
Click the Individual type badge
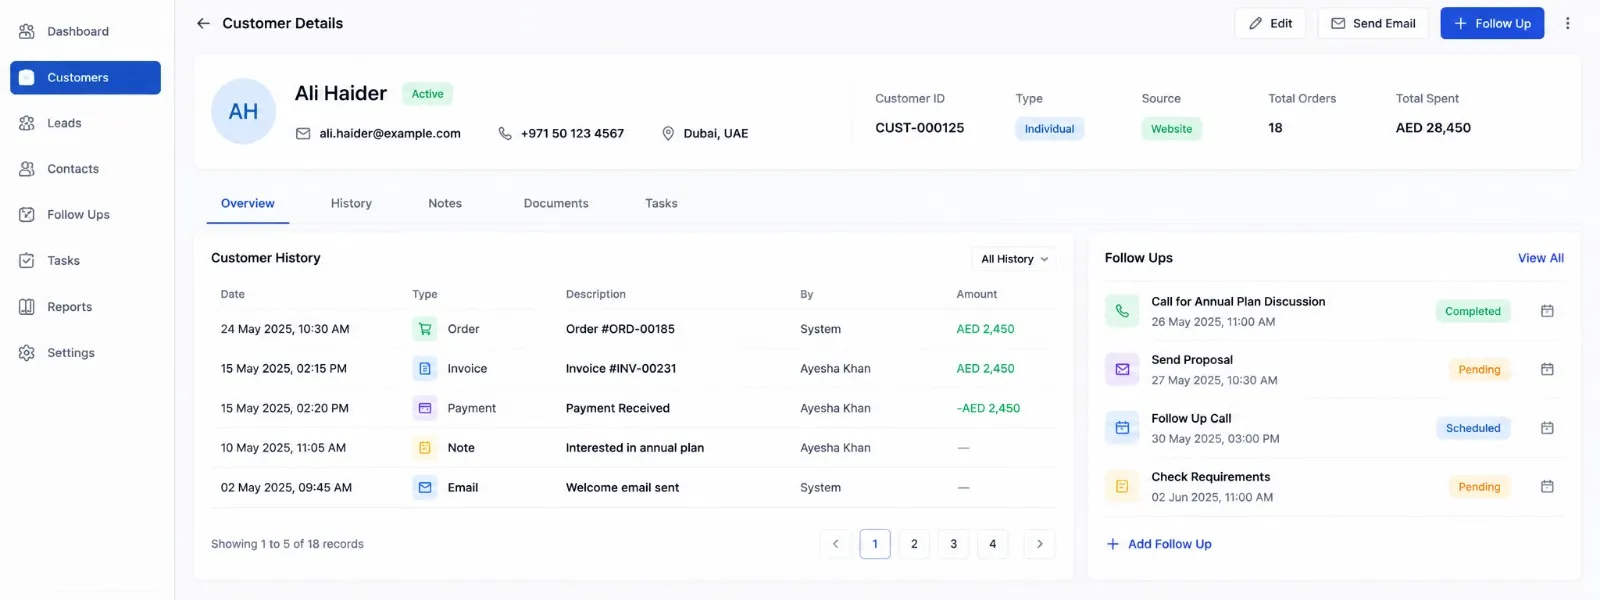(x=1049, y=129)
